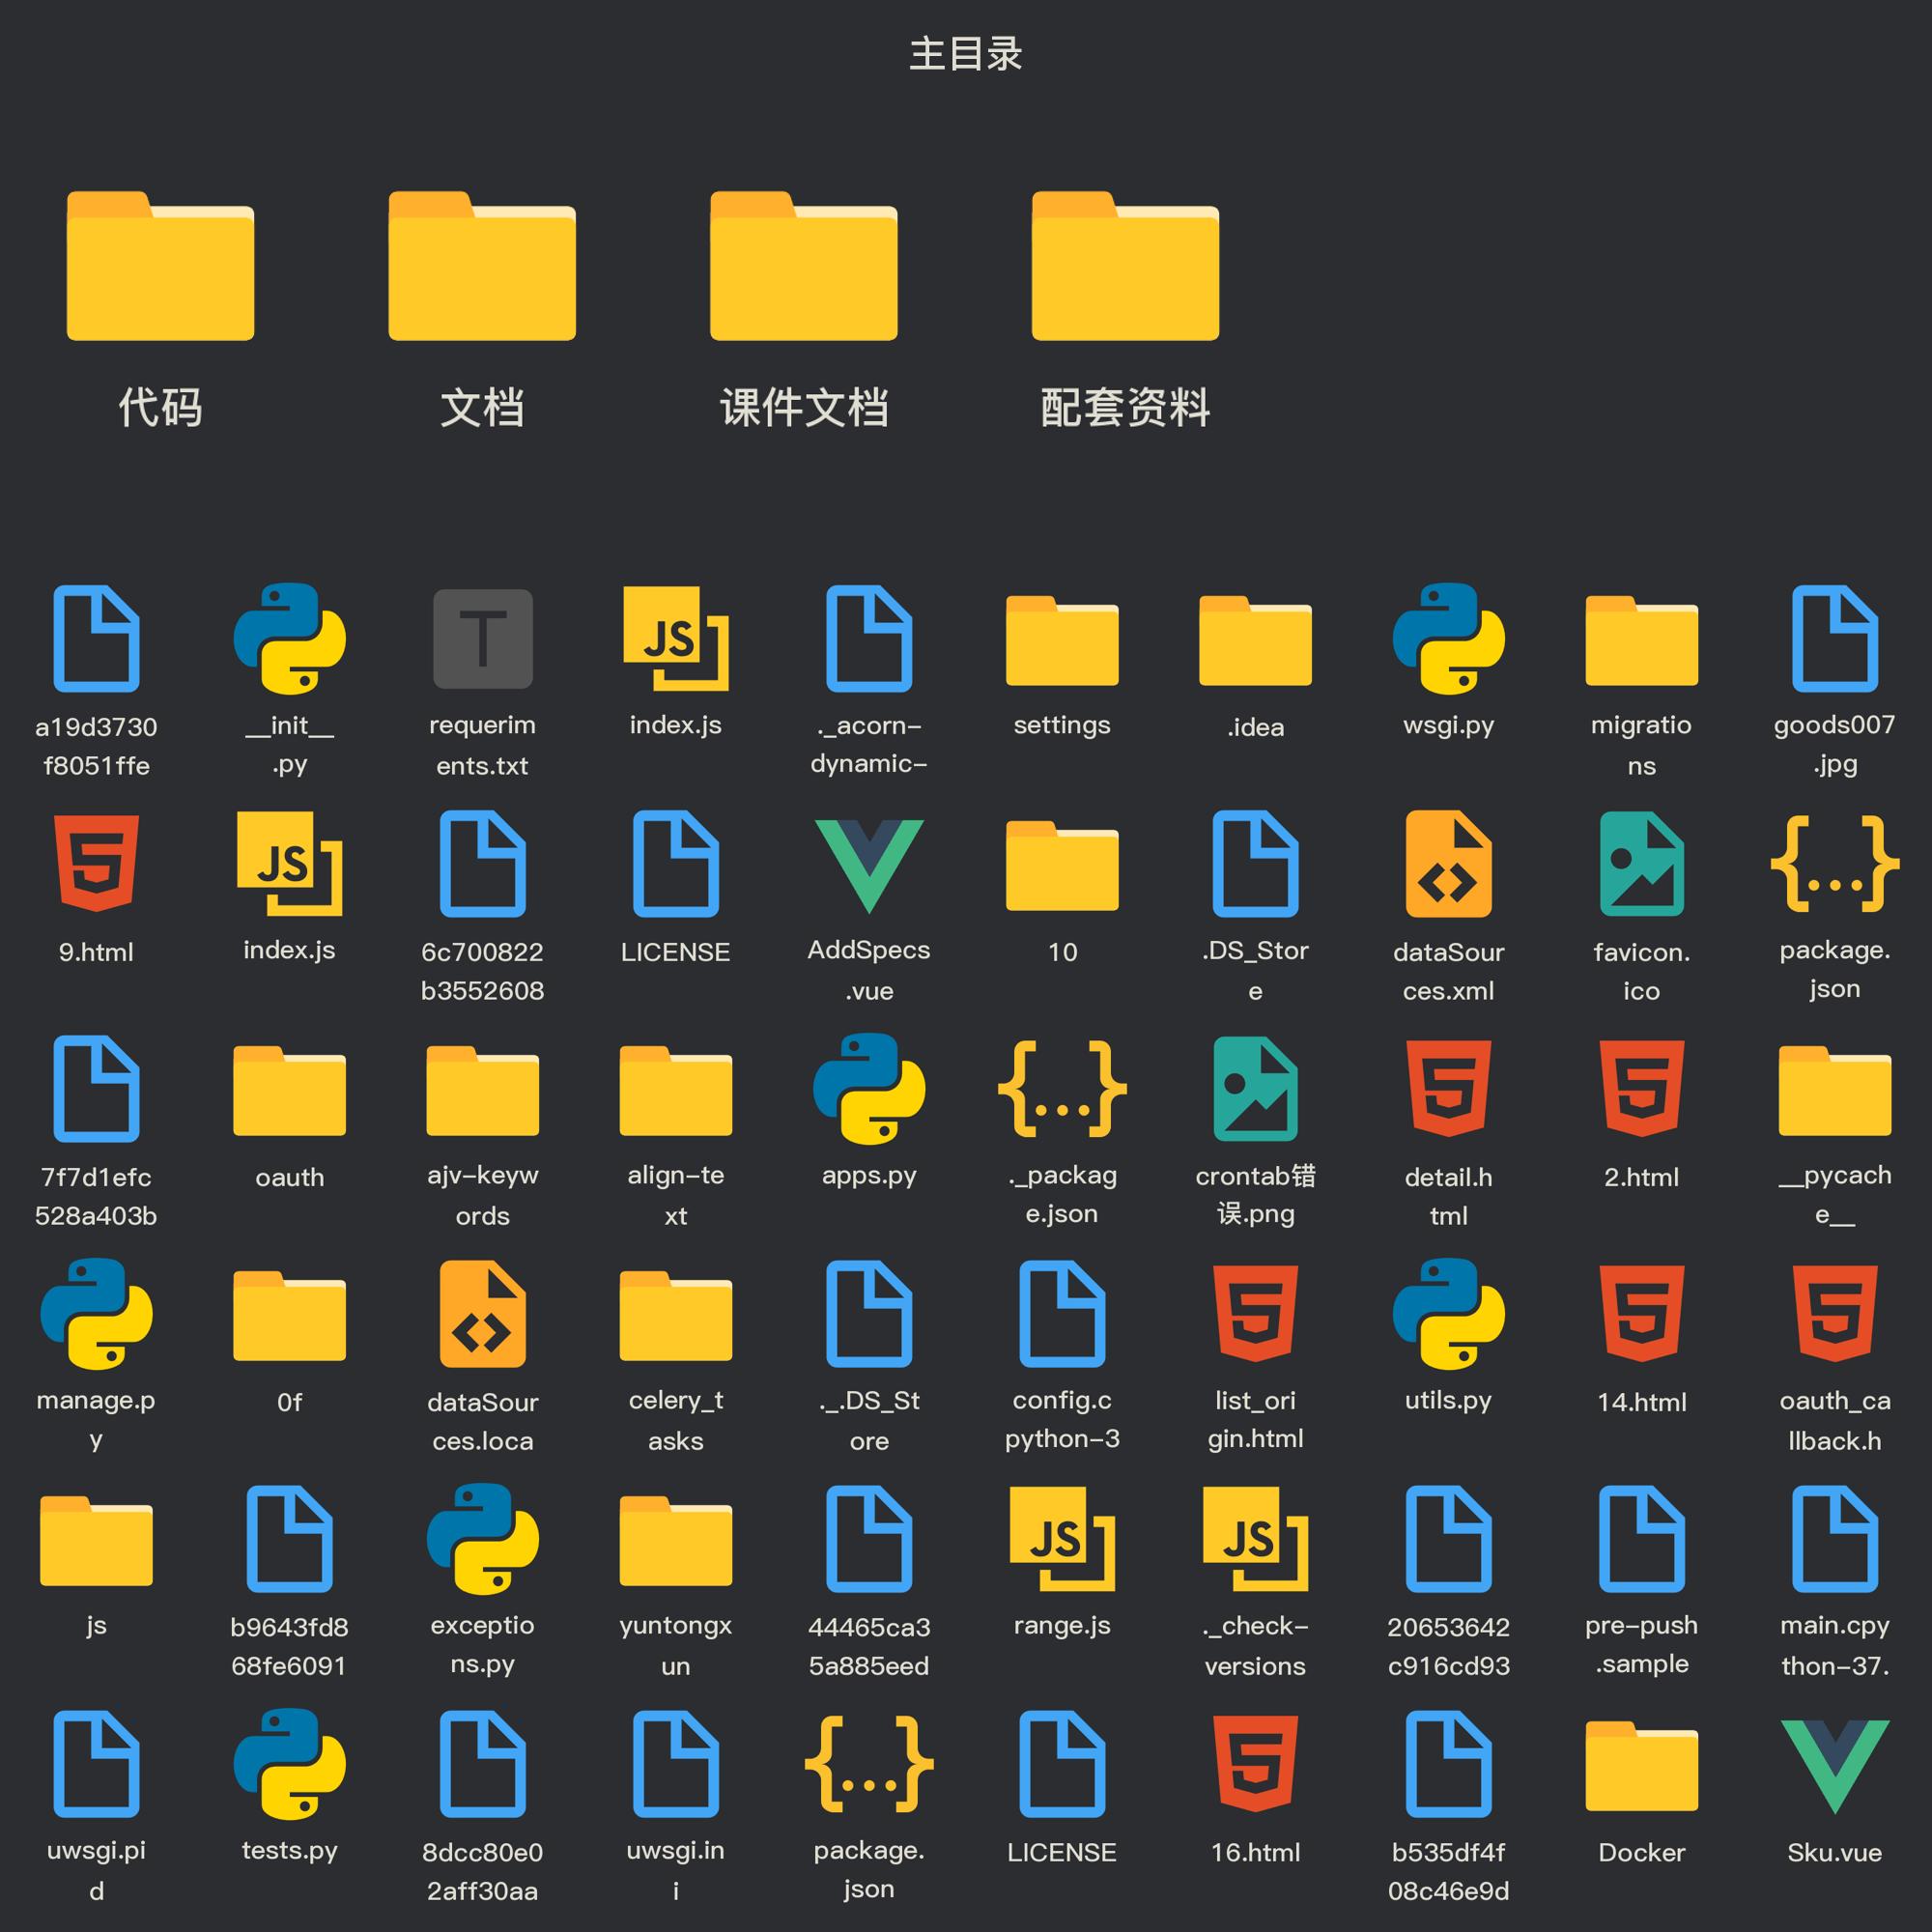Click the 6c700822 b3552608 file name
Viewport: 1932px width, 1932px height.
[x=483, y=971]
